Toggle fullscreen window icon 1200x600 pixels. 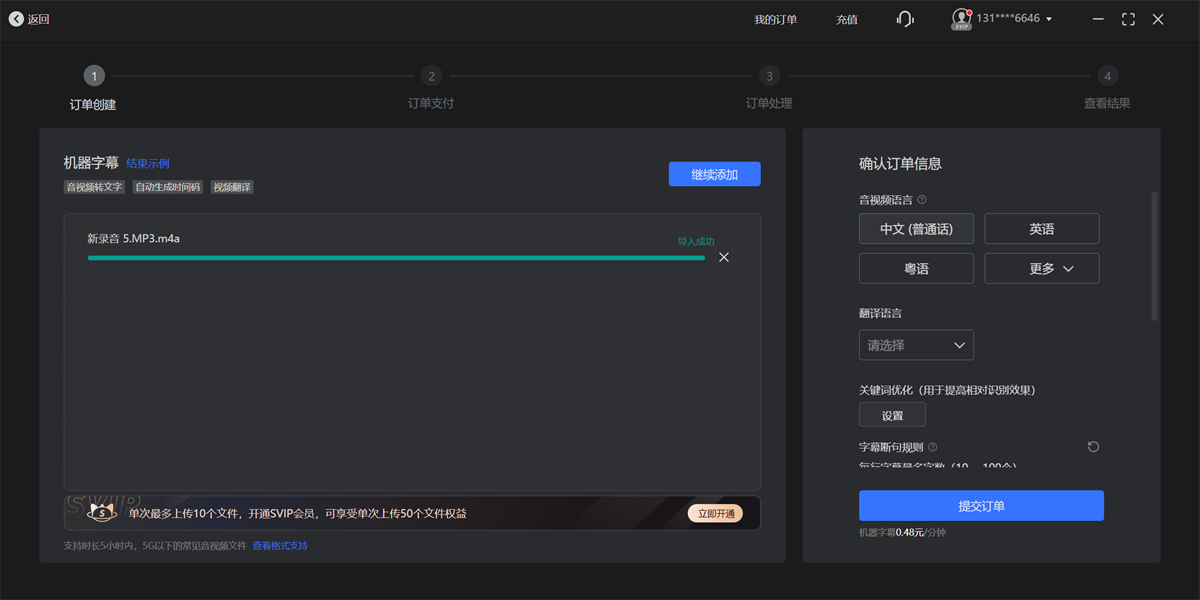[x=1128, y=19]
